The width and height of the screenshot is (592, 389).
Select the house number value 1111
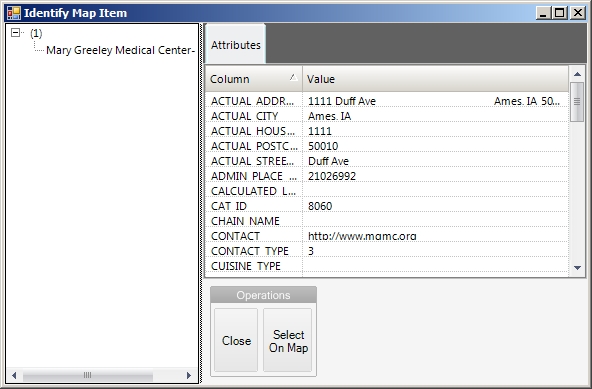pos(319,131)
